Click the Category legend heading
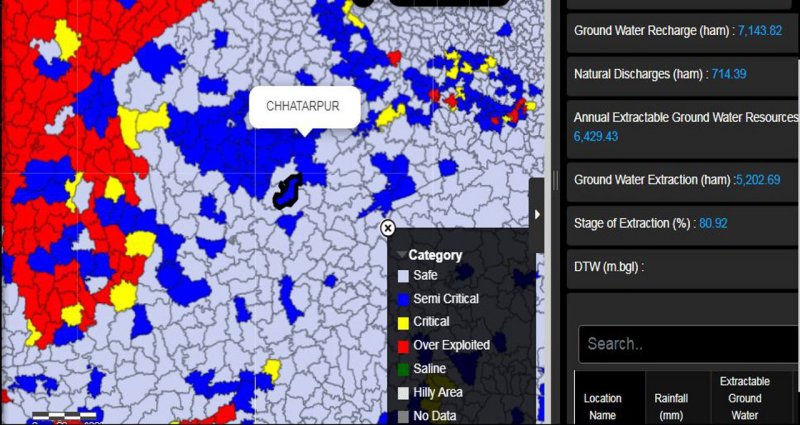This screenshot has width=800, height=425. [x=435, y=255]
